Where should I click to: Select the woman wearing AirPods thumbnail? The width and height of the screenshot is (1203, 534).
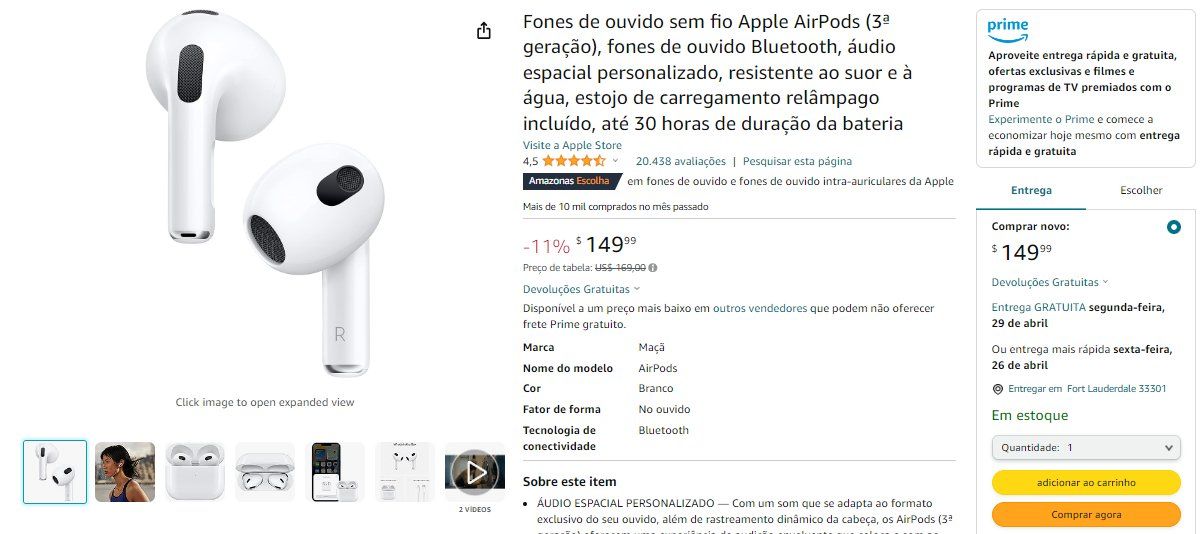click(x=125, y=471)
